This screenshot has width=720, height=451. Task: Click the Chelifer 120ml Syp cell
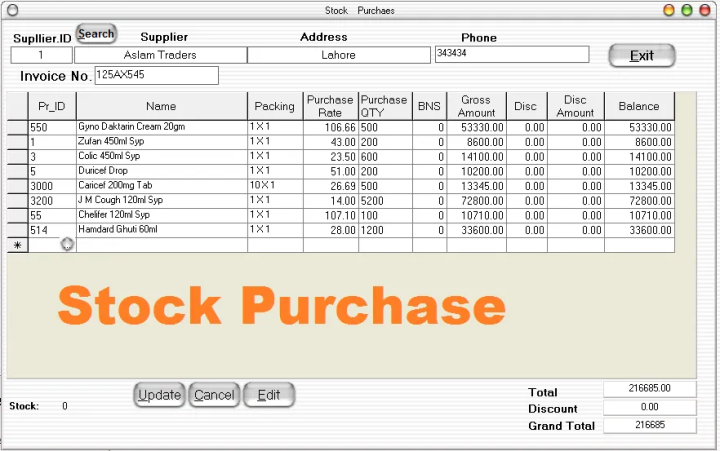(x=162, y=215)
